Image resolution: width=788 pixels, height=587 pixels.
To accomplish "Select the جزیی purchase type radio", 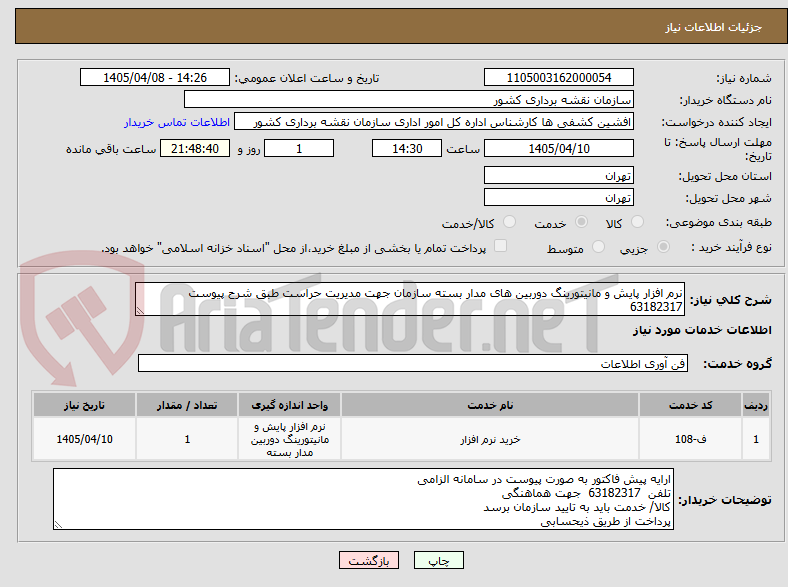I will 663,247.
